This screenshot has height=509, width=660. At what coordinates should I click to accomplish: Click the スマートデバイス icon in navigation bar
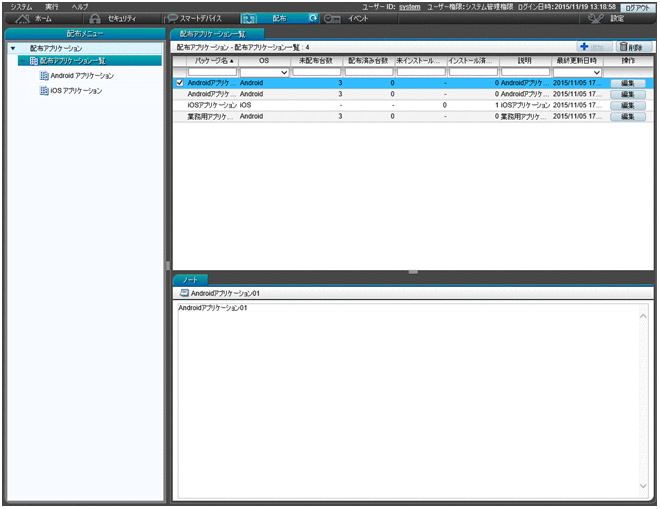pos(172,18)
